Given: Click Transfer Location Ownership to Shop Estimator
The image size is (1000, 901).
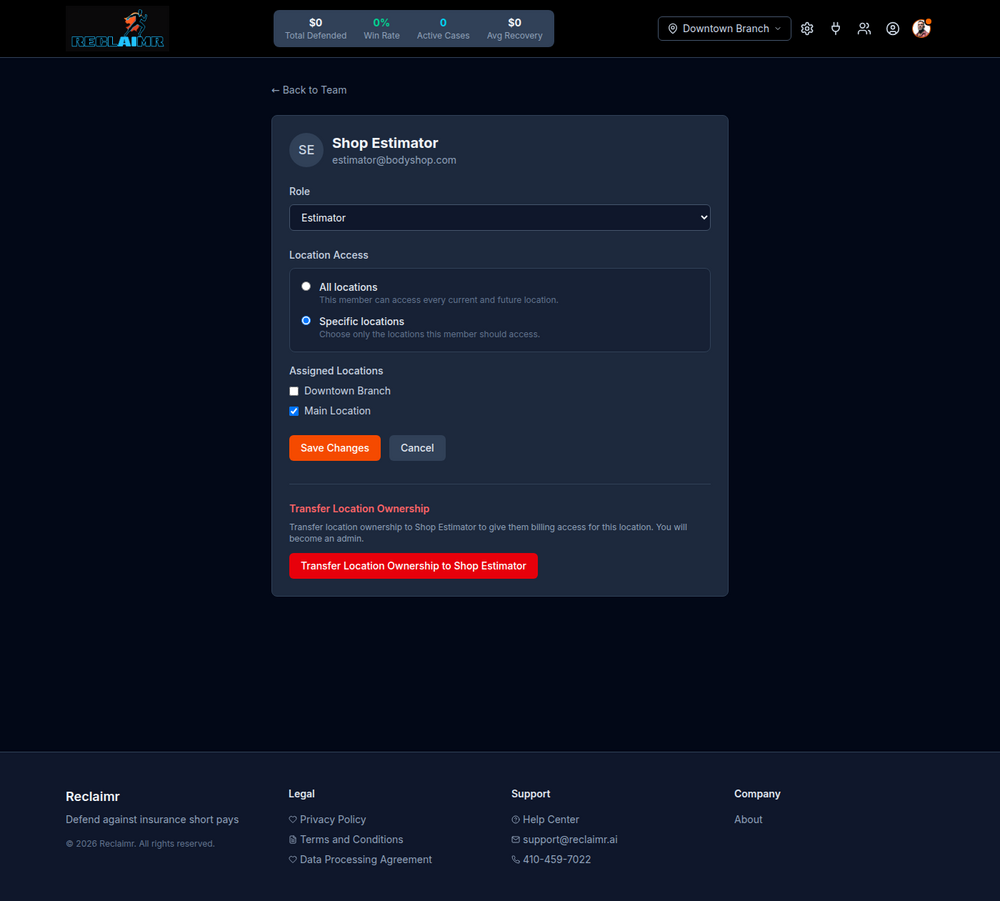Looking at the screenshot, I should tap(413, 566).
